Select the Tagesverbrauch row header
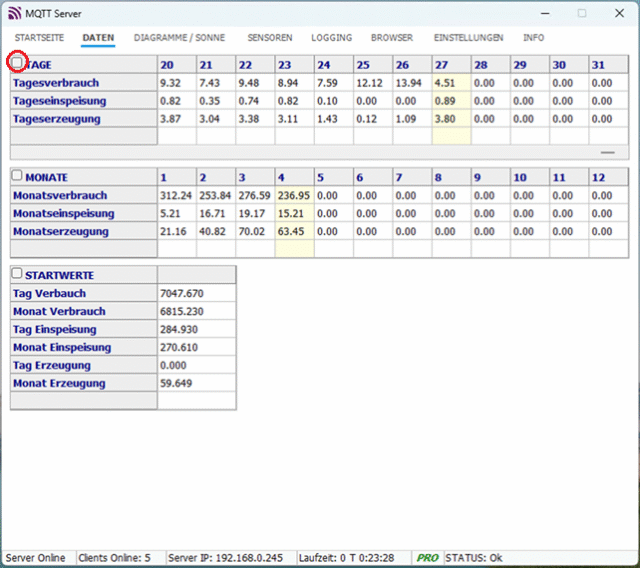 [x=84, y=83]
